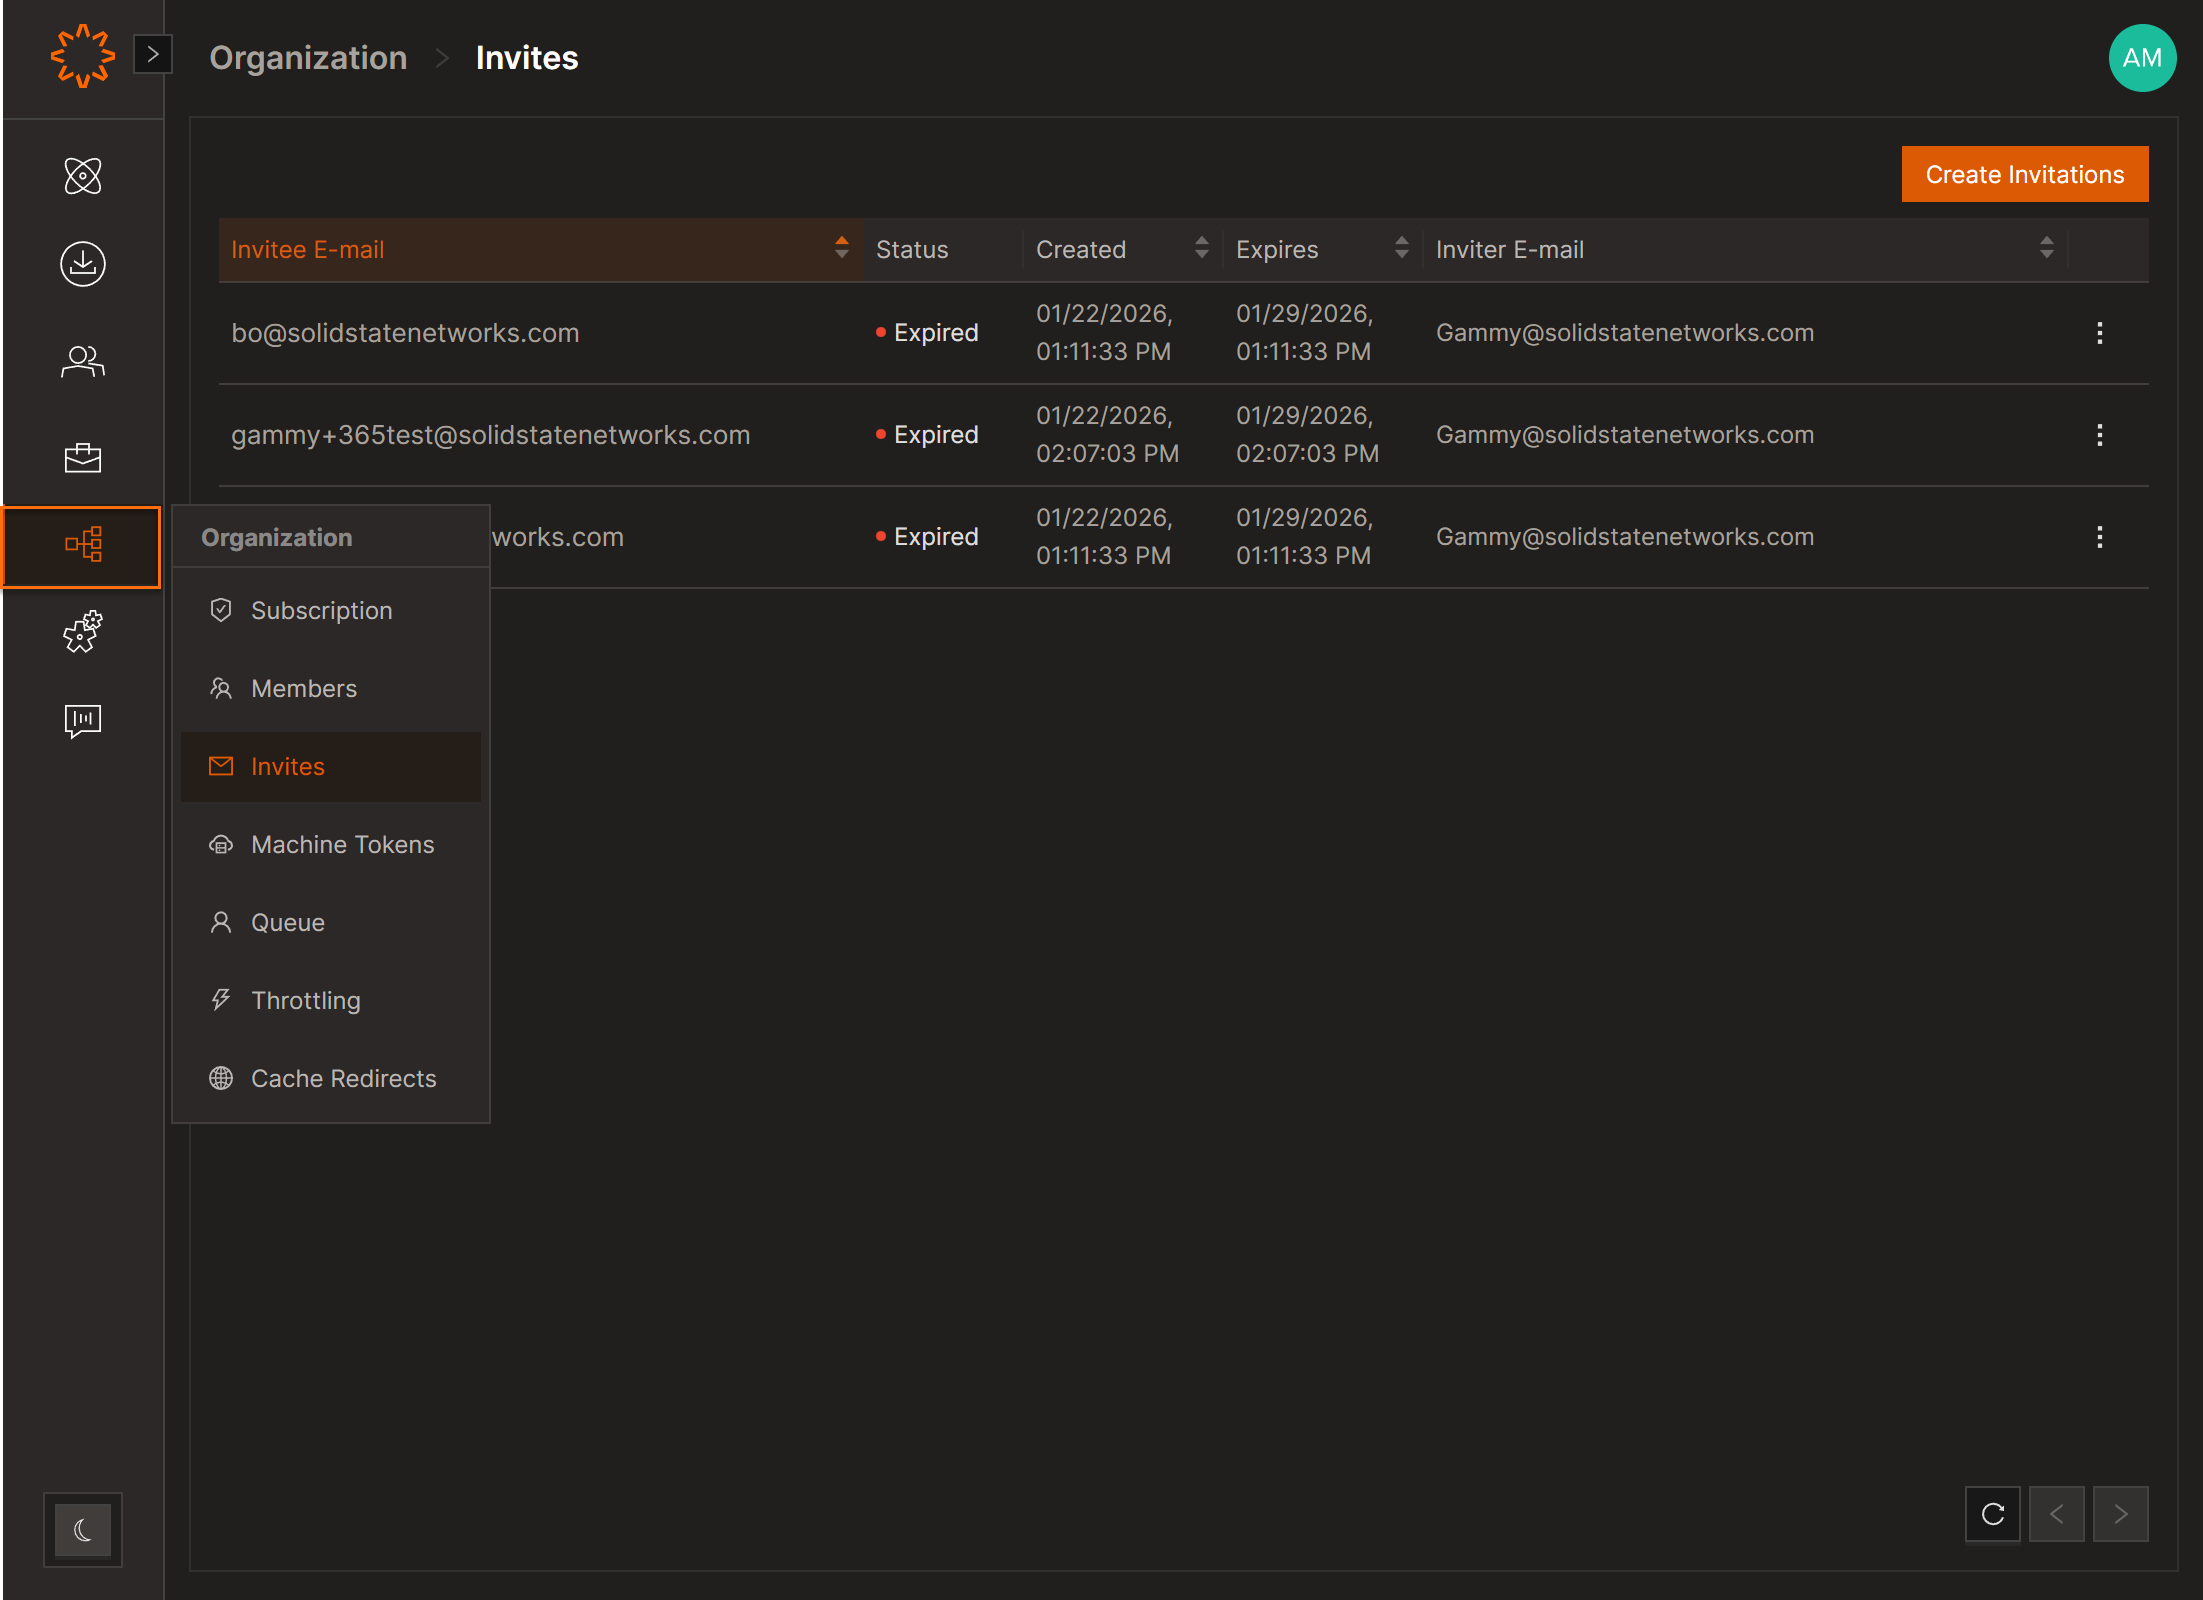
Task: Select Machine Tokens menu item
Action: click(x=342, y=845)
